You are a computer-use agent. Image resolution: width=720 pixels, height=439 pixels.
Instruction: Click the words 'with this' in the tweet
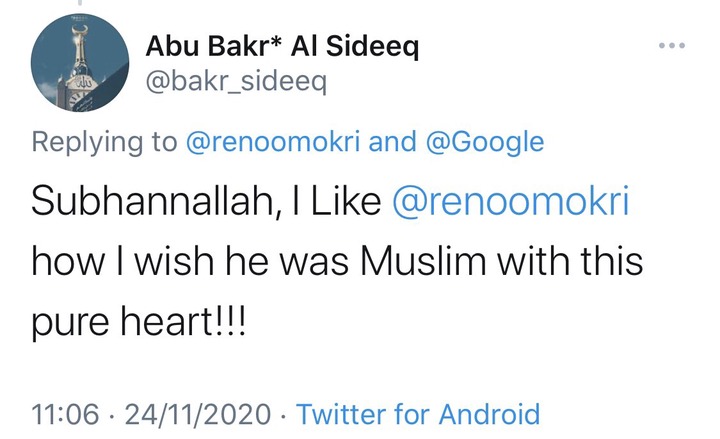pyautogui.click(x=570, y=261)
